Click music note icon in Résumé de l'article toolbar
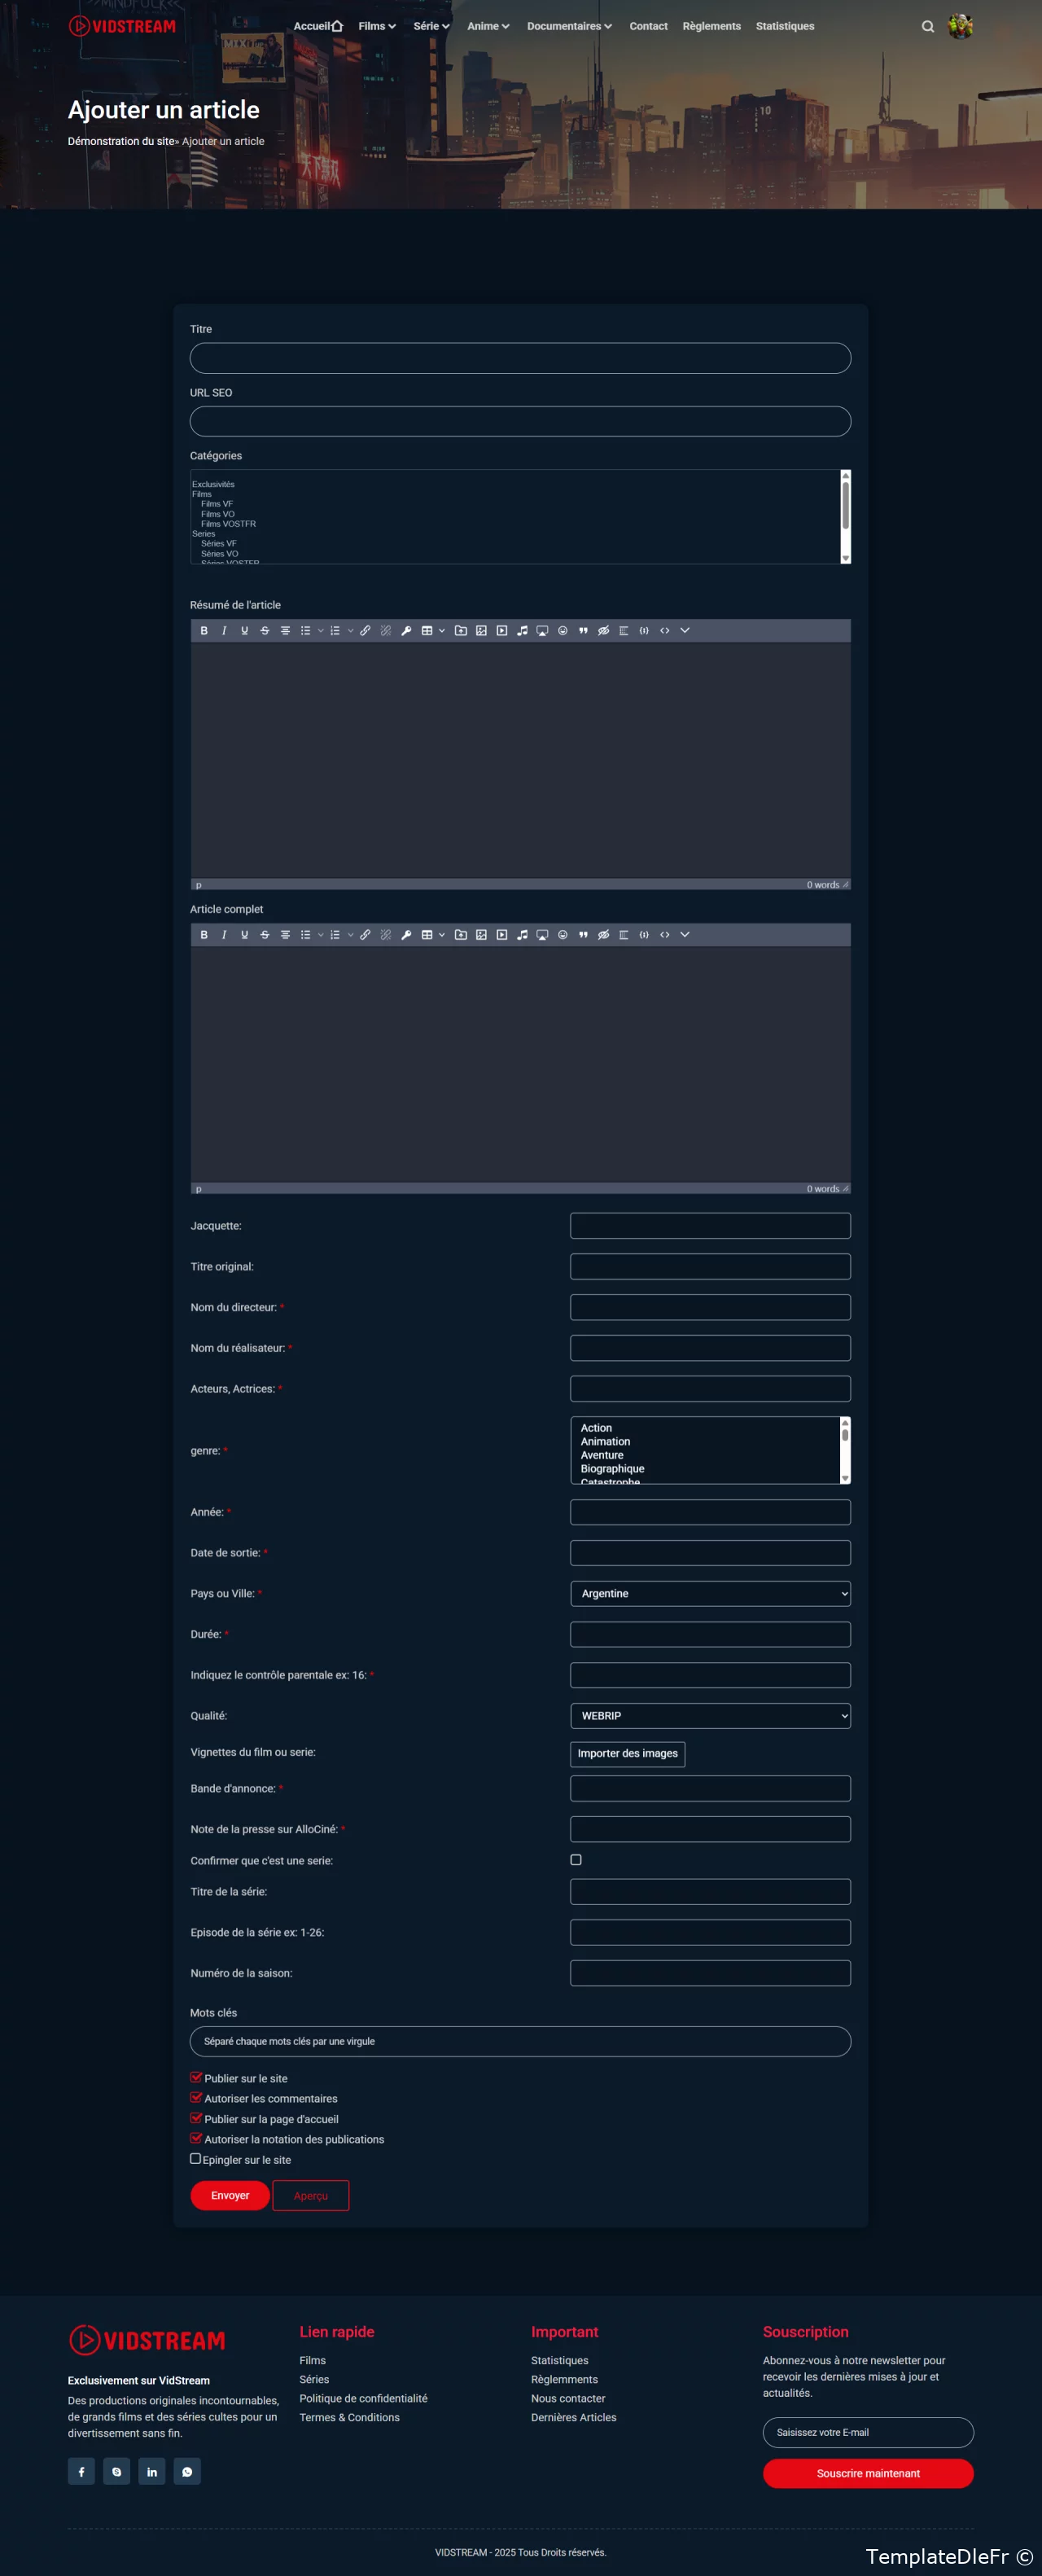The image size is (1042, 2576). pyautogui.click(x=522, y=631)
